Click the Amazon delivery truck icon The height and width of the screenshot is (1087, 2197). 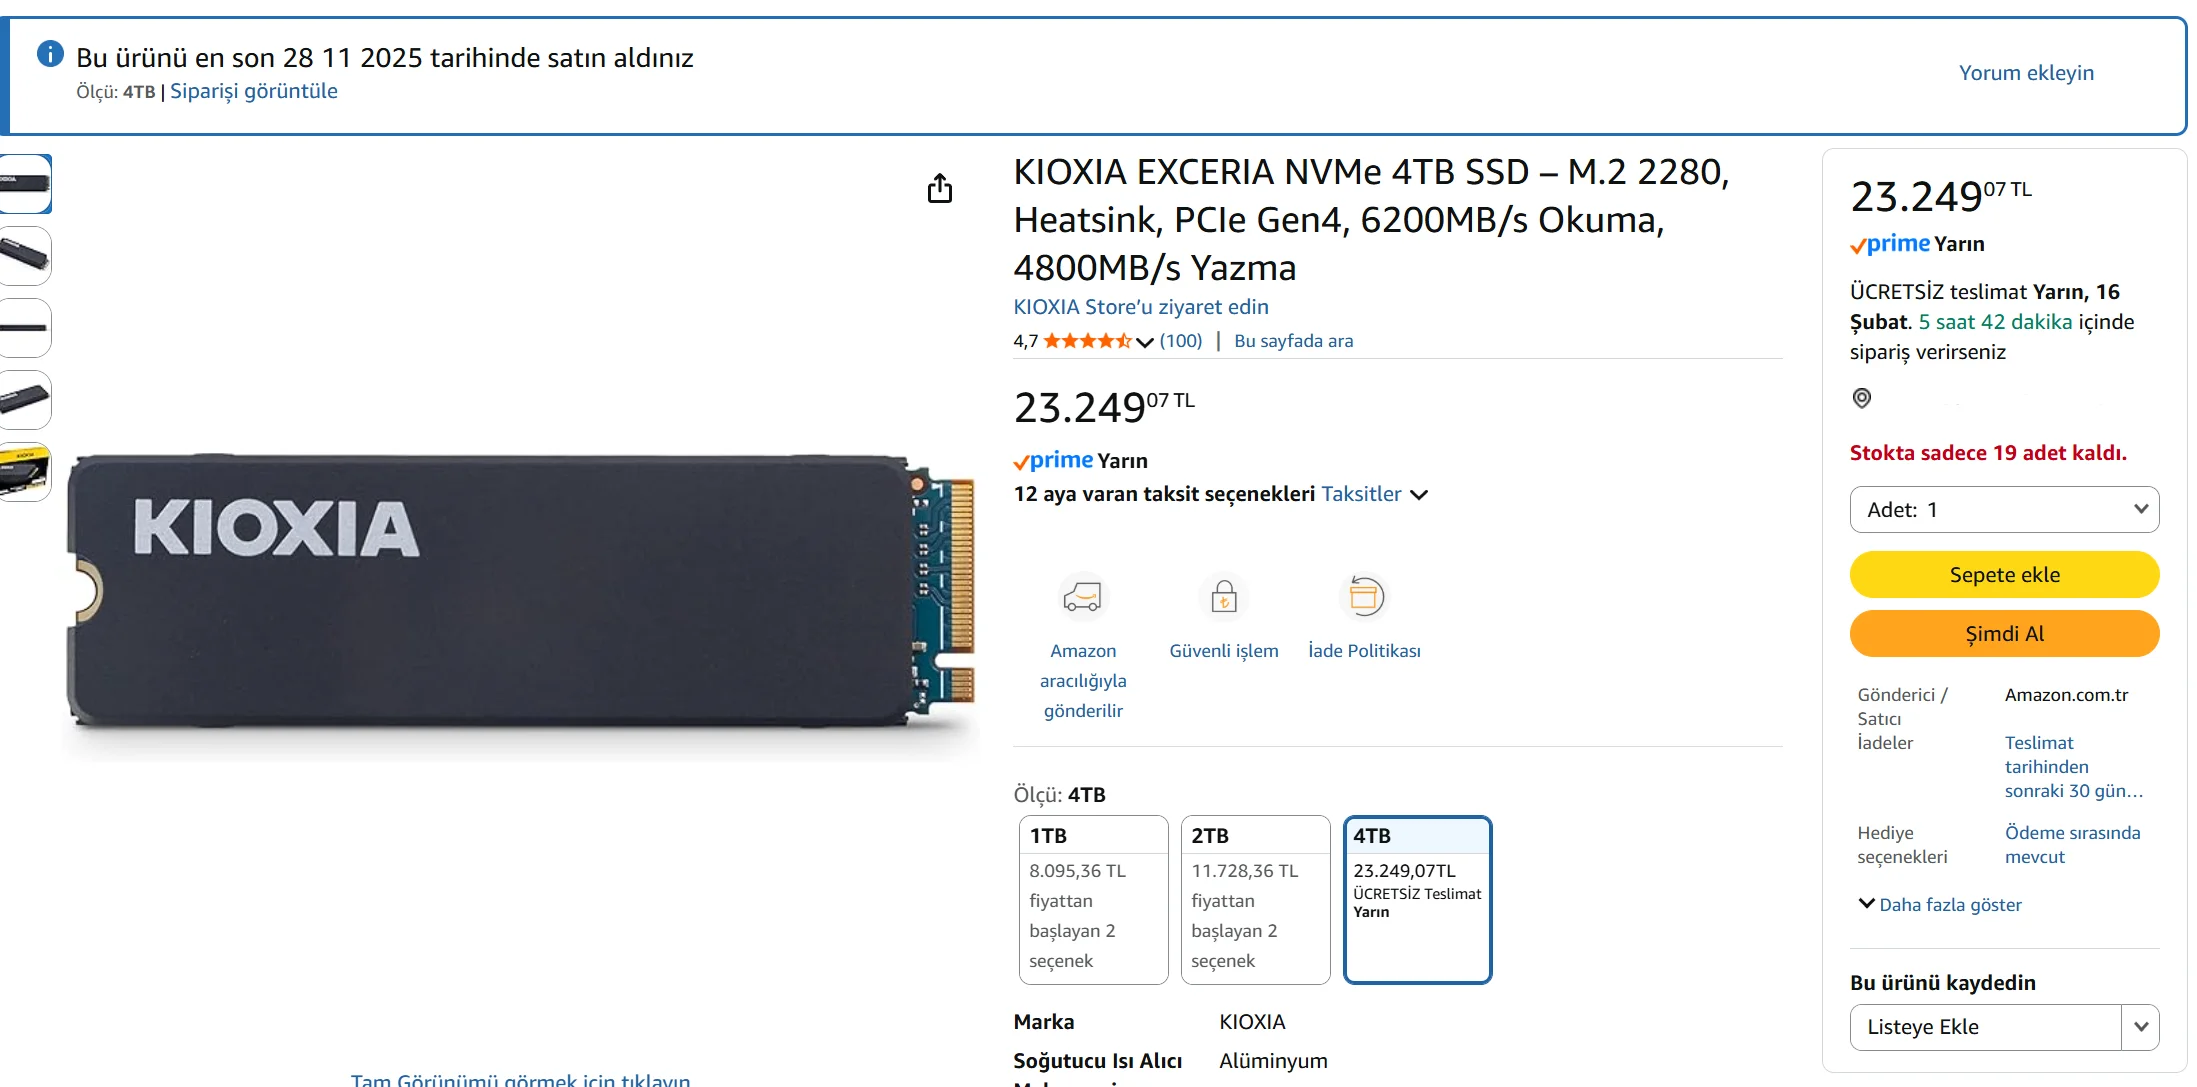(1083, 597)
